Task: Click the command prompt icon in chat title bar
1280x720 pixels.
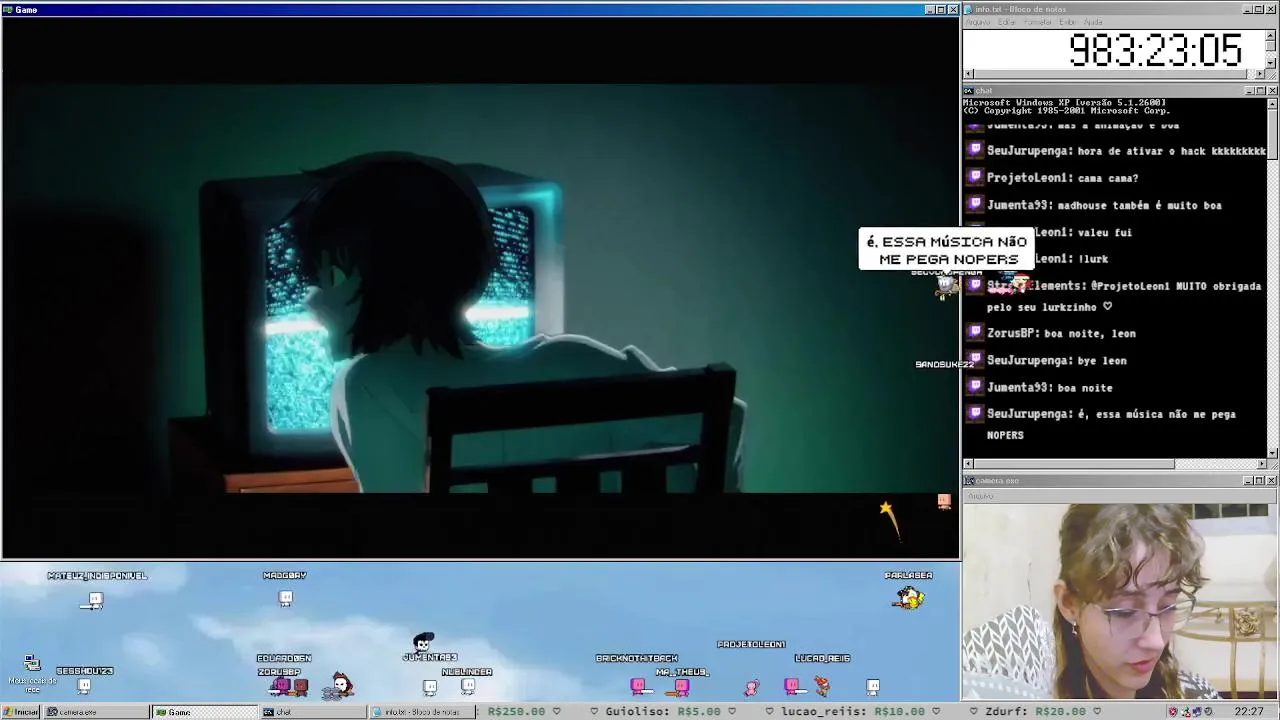Action: coord(968,91)
